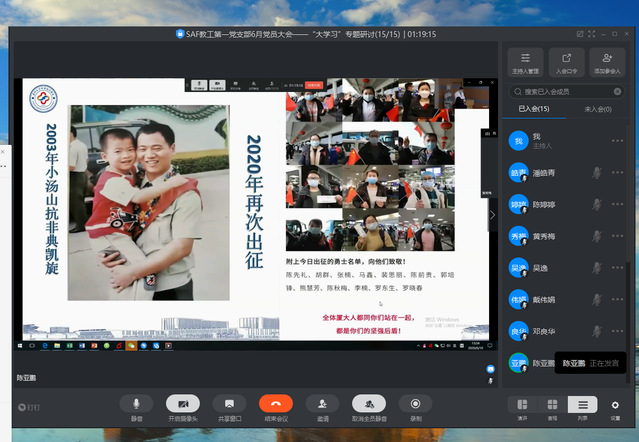The image size is (639, 442).
Task: Click the small microphone icon below shared screen
Action: click(491, 381)
